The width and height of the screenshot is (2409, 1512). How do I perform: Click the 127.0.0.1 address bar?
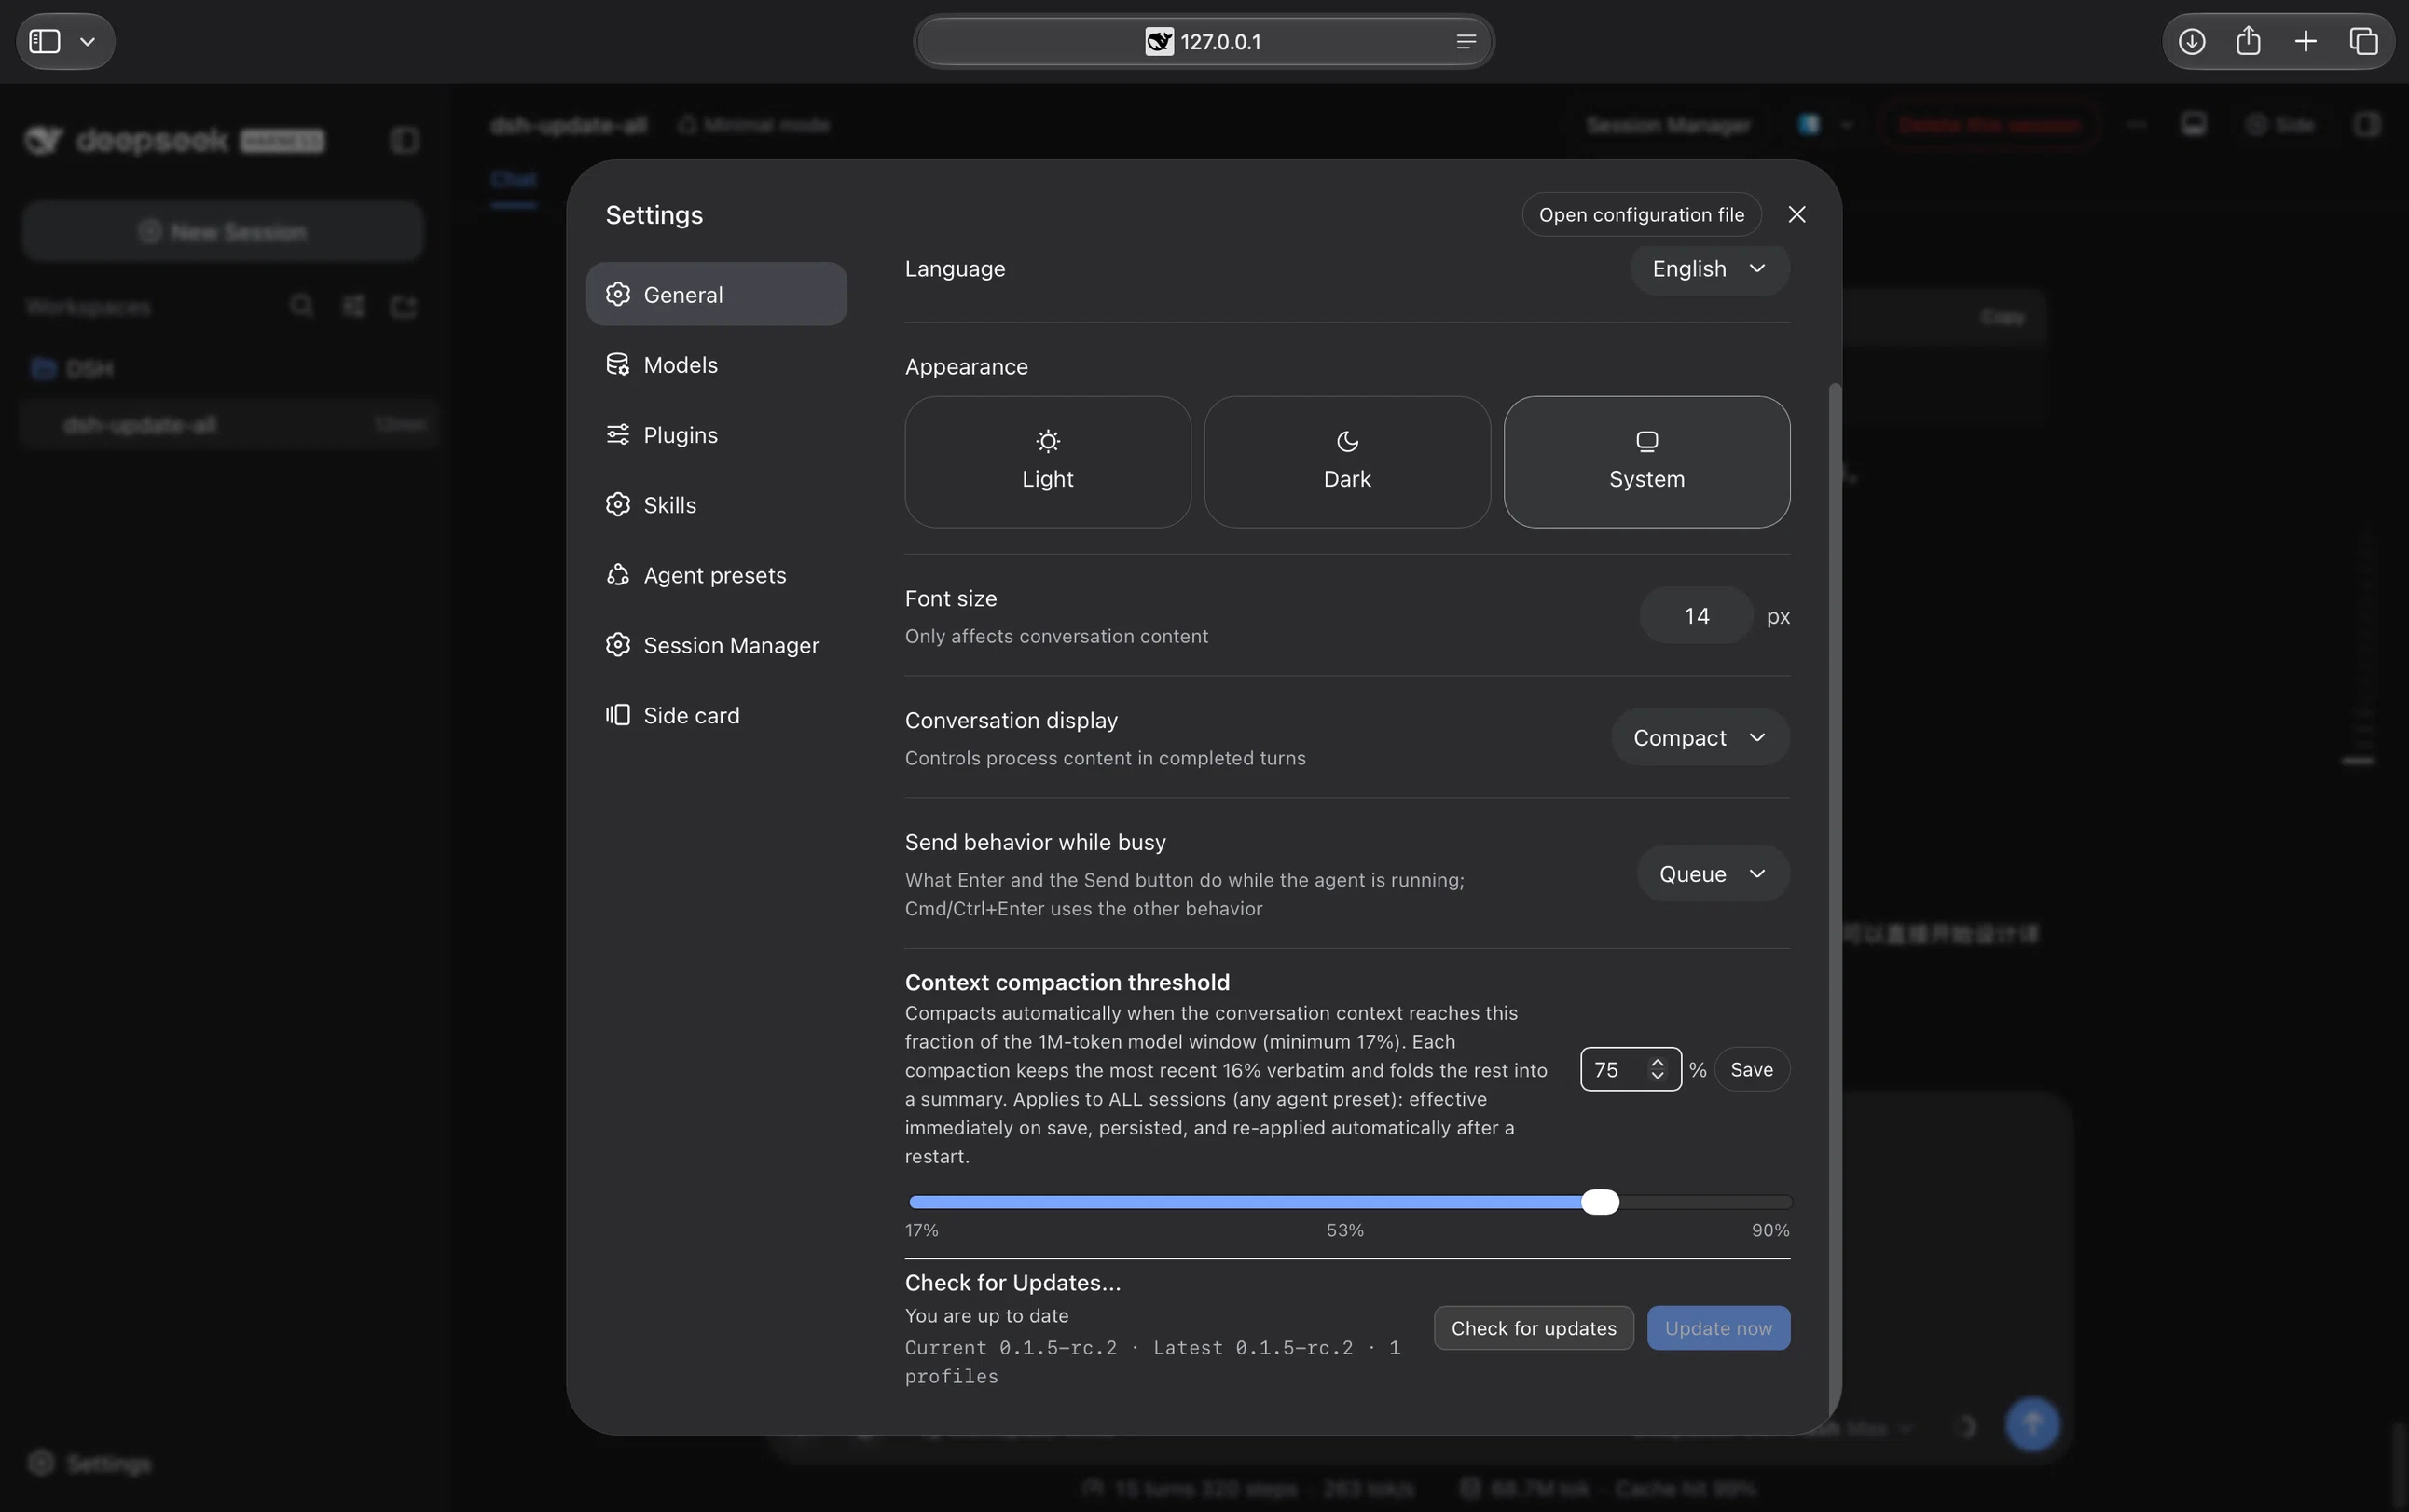coord(1203,41)
